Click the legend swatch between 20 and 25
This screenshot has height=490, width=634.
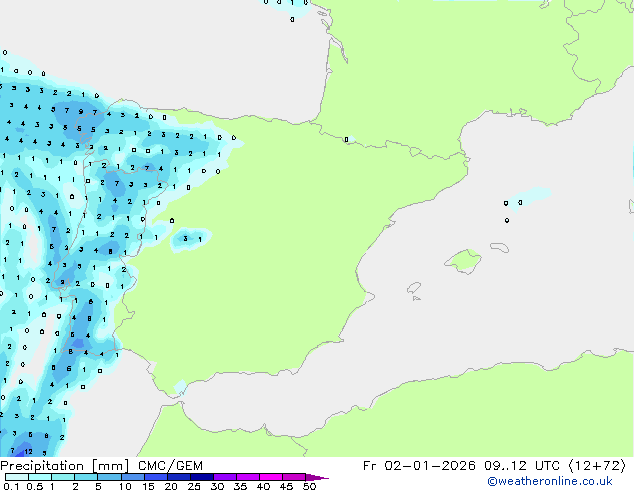(178, 477)
